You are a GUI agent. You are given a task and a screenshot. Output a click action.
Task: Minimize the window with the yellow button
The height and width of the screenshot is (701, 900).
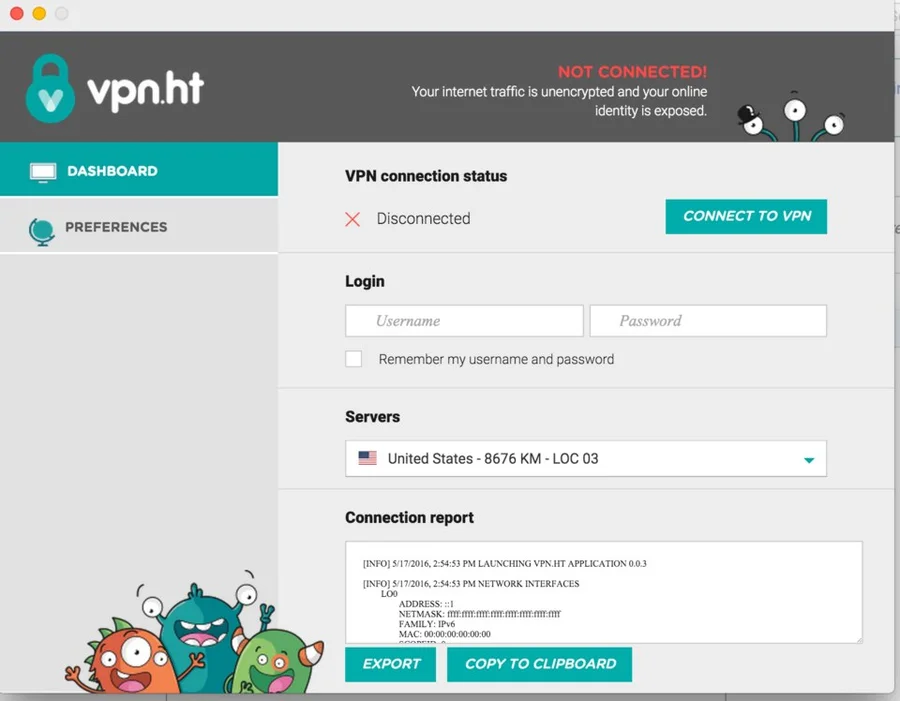[39, 13]
